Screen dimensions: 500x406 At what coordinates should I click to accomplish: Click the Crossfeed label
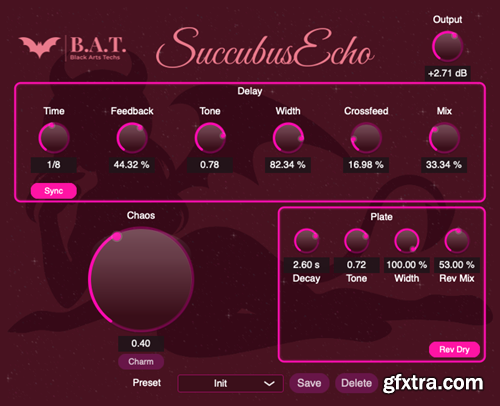(366, 111)
